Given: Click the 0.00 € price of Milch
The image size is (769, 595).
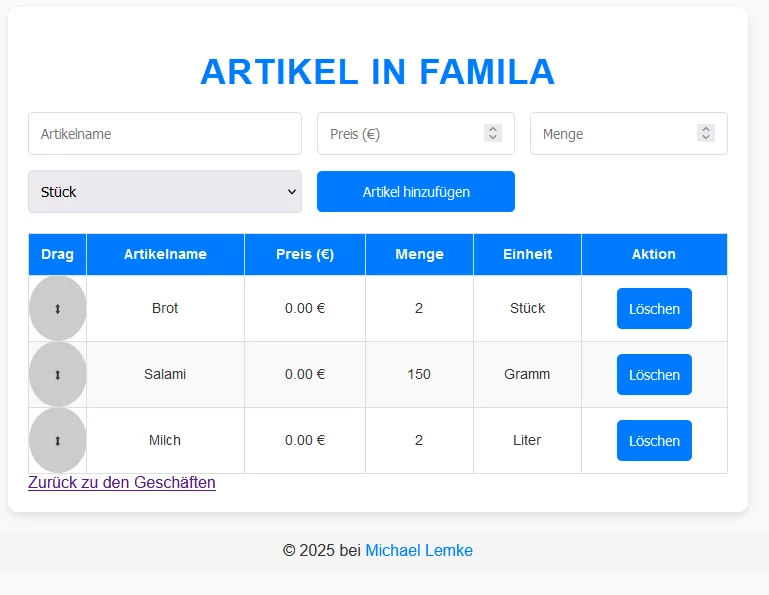Looking at the screenshot, I should (x=305, y=440).
